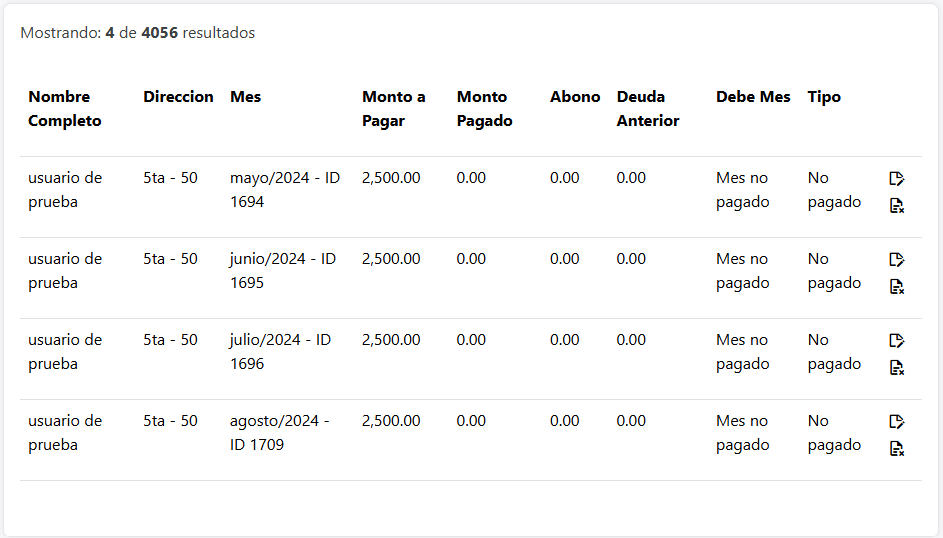Select the Tipo column header
Viewport: 943px width, 538px height.
click(824, 97)
